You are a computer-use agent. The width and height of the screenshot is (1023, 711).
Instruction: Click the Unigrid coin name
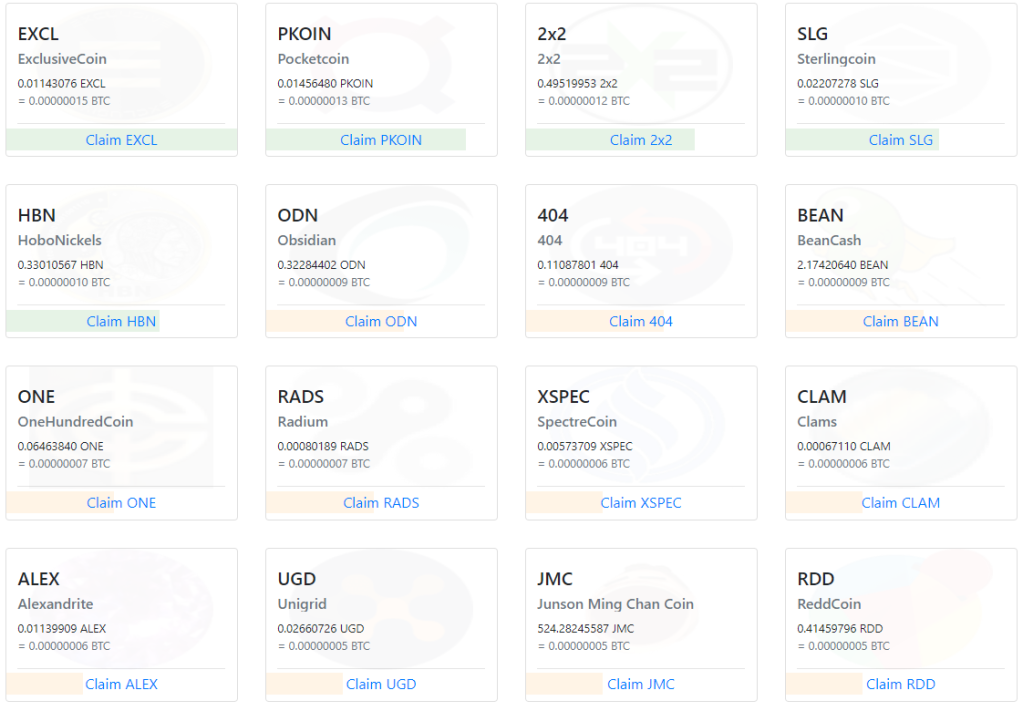[x=302, y=604]
